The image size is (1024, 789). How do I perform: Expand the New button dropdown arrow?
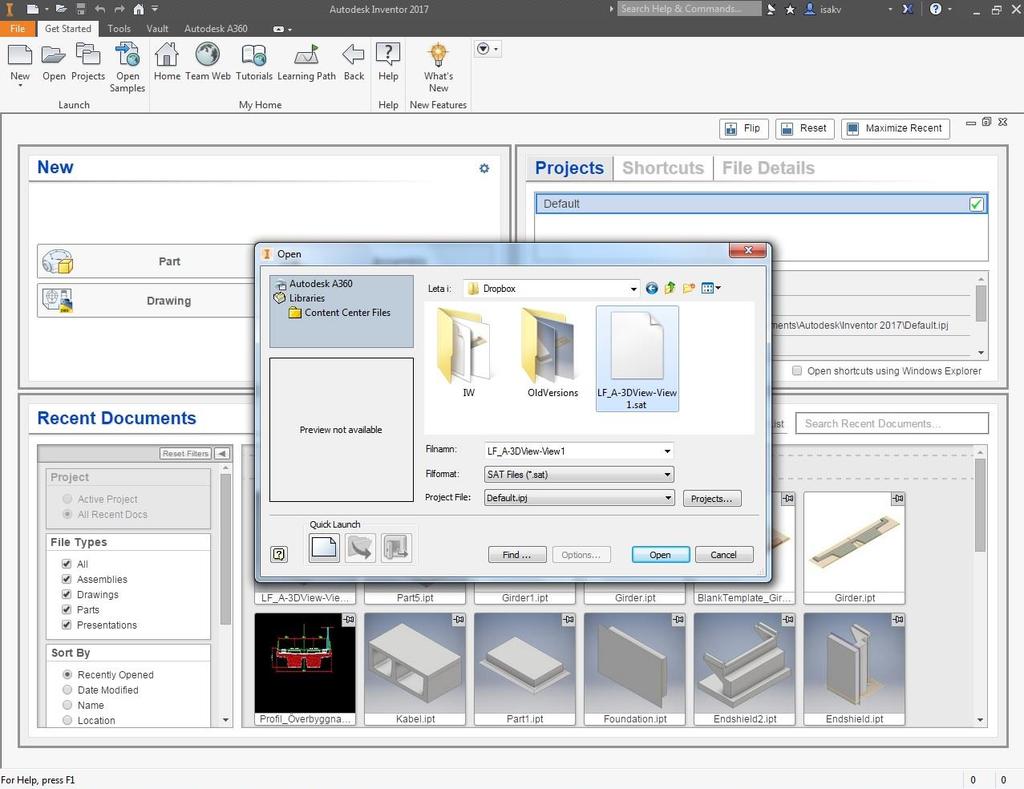click(x=20, y=86)
